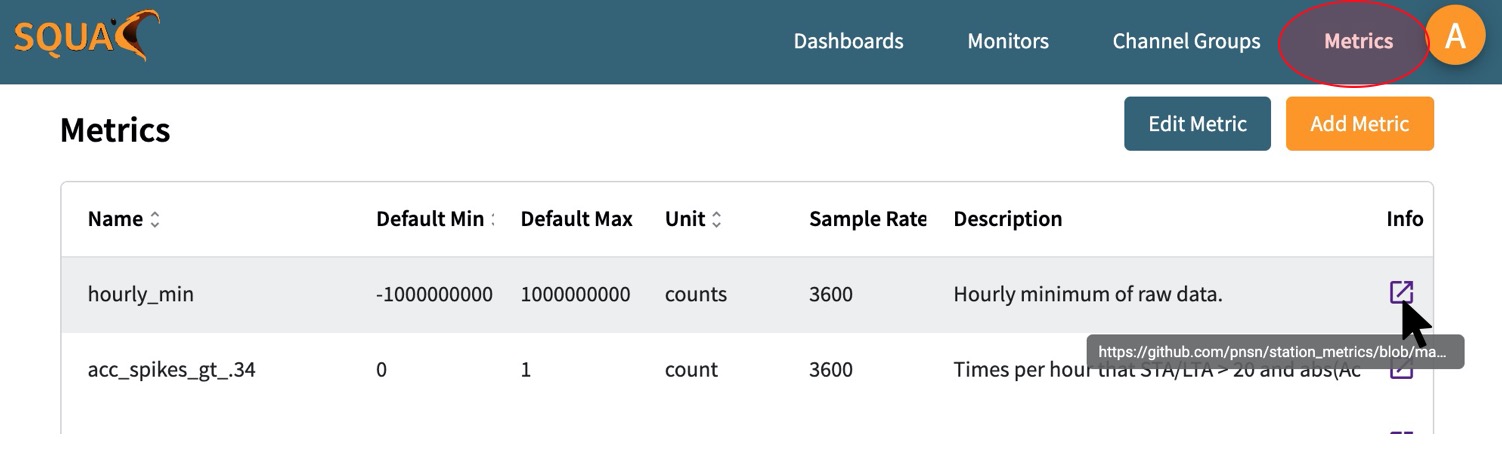Viewport: 1502px width, 452px height.
Task: Click the 1000000000 default max value
Action: pos(575,294)
